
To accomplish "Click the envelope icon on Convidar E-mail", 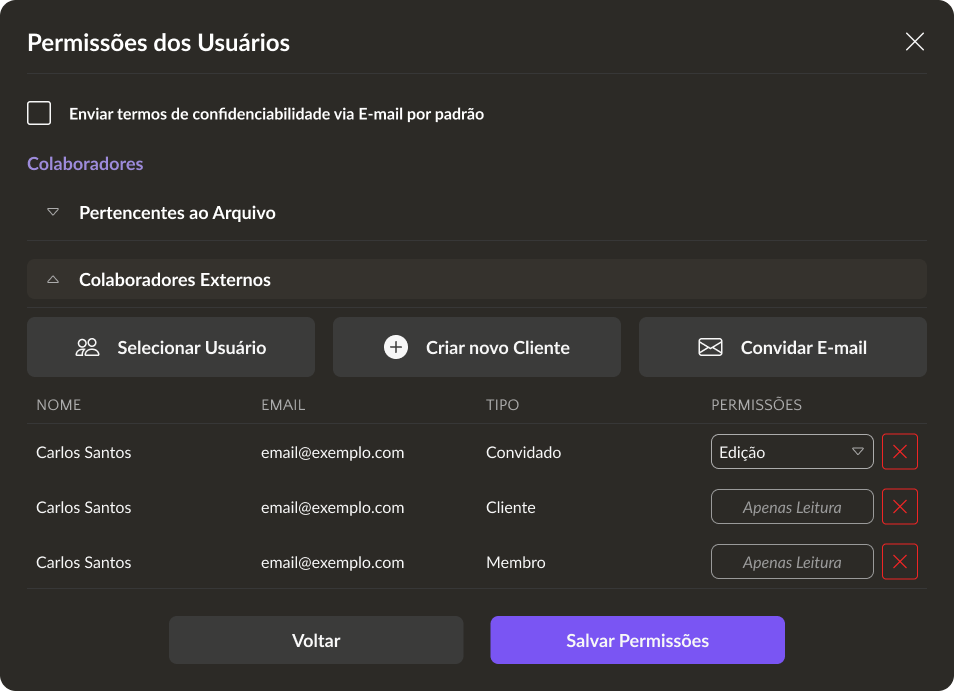I will click(710, 348).
